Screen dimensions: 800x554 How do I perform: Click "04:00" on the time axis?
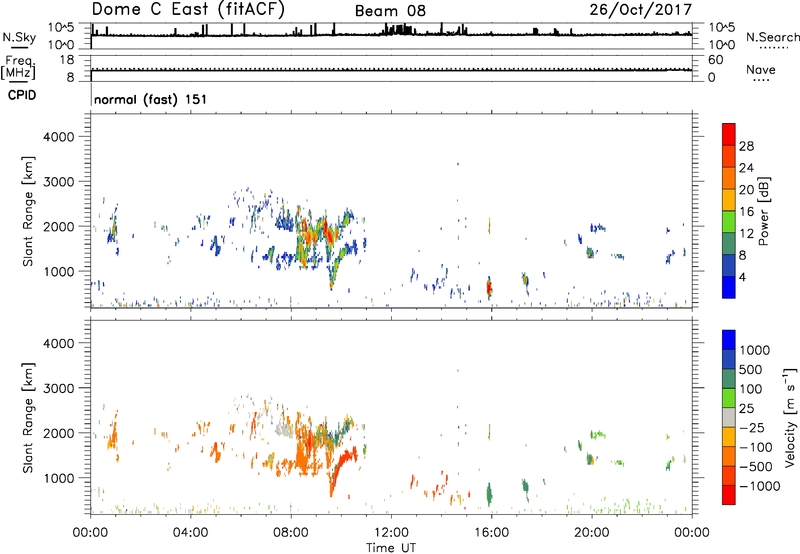pyautogui.click(x=191, y=533)
